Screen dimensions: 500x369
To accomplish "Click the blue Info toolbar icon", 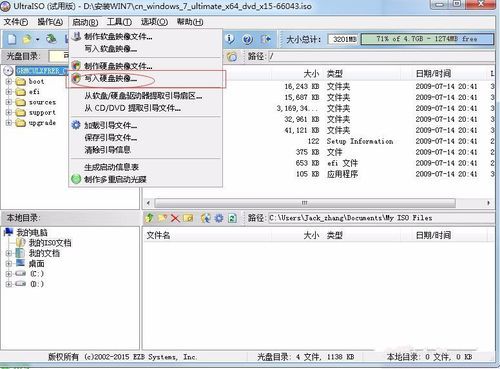I will click(230, 39).
